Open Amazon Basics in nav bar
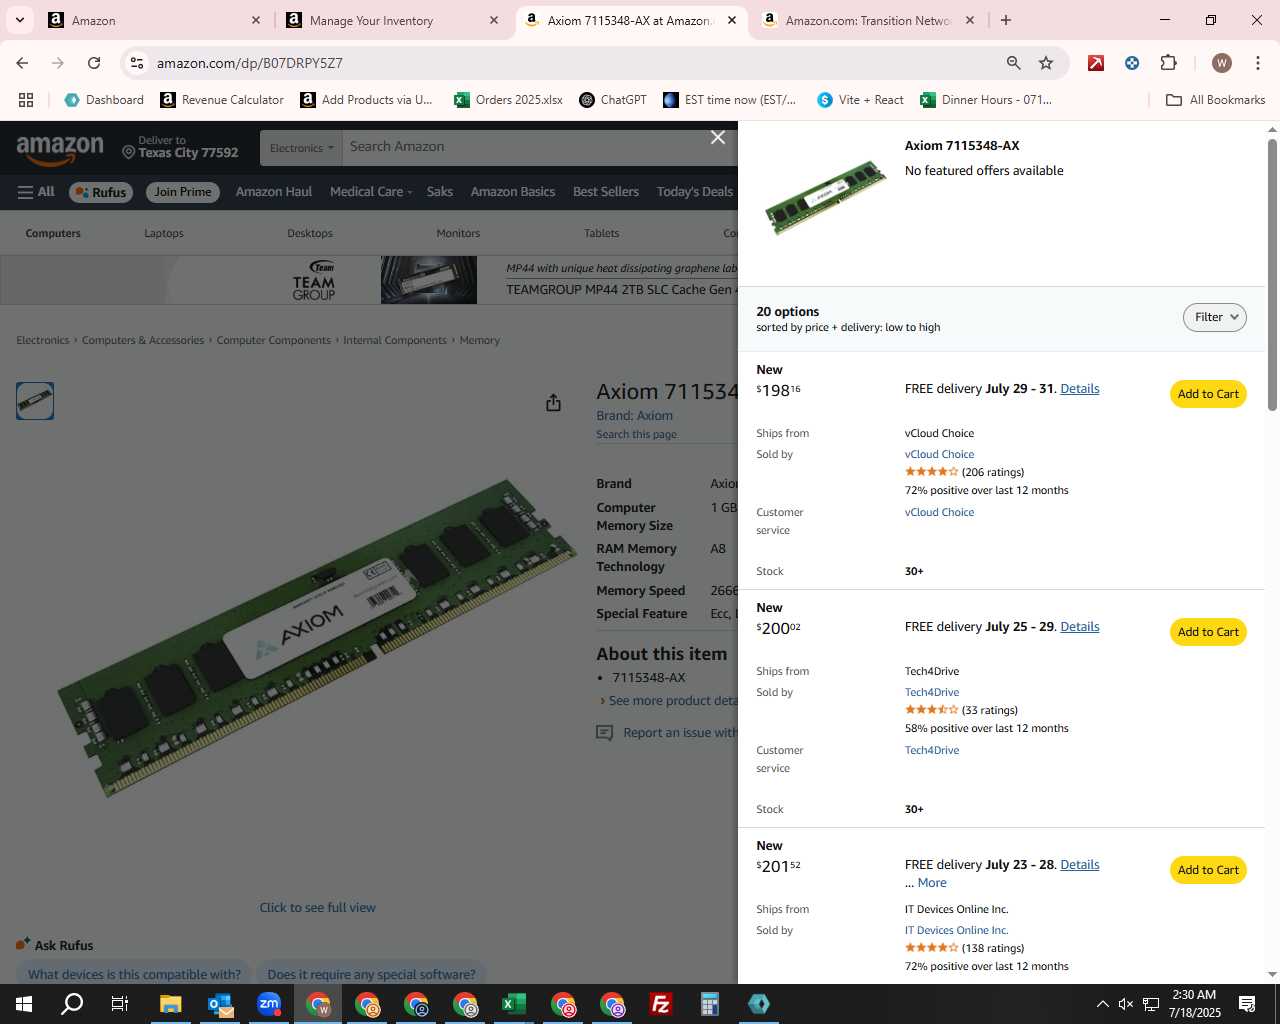The width and height of the screenshot is (1280, 1024). [x=513, y=192]
